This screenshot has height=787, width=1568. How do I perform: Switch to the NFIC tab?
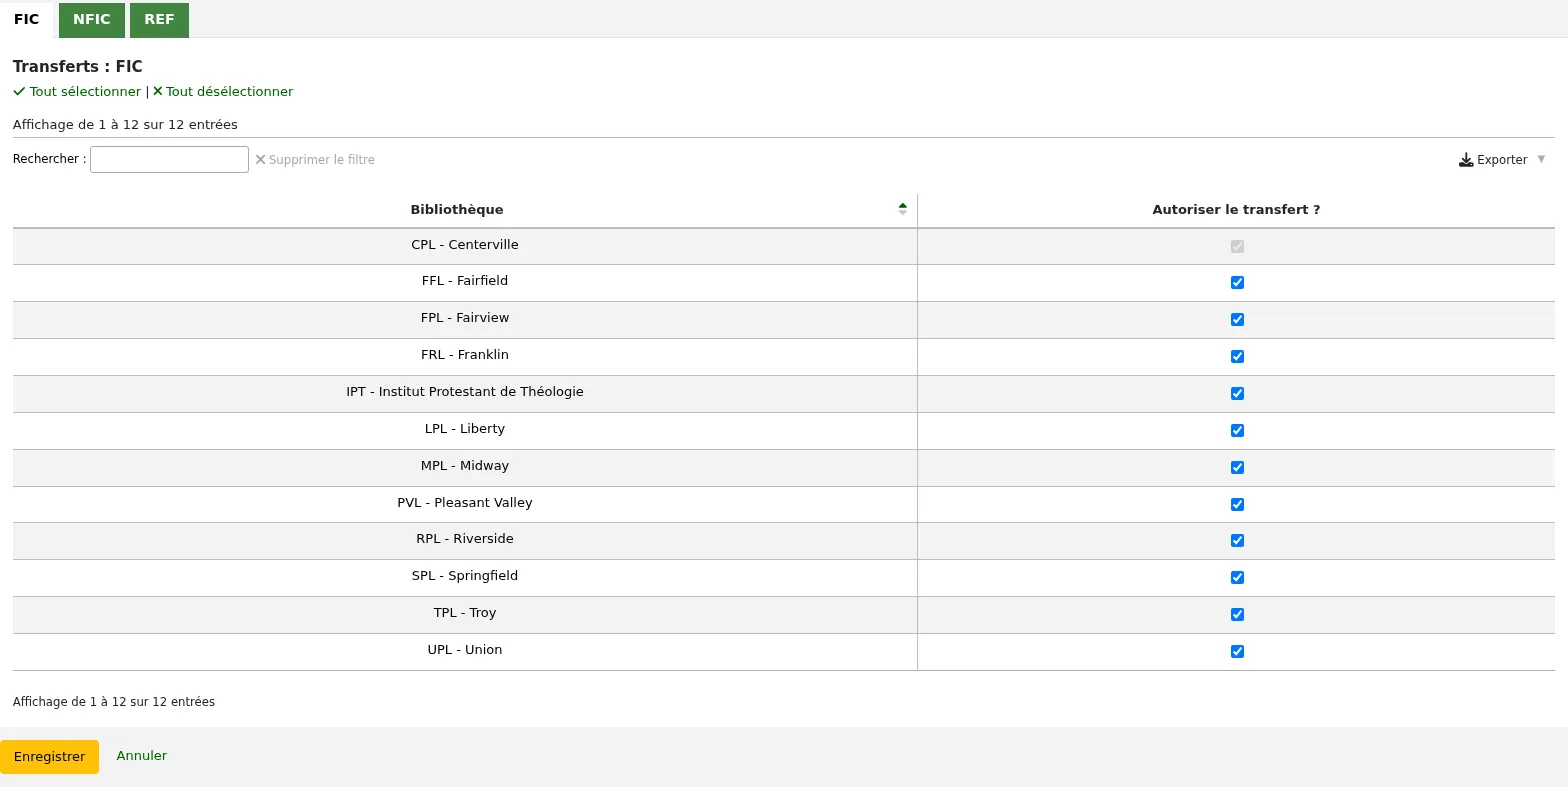pos(92,20)
